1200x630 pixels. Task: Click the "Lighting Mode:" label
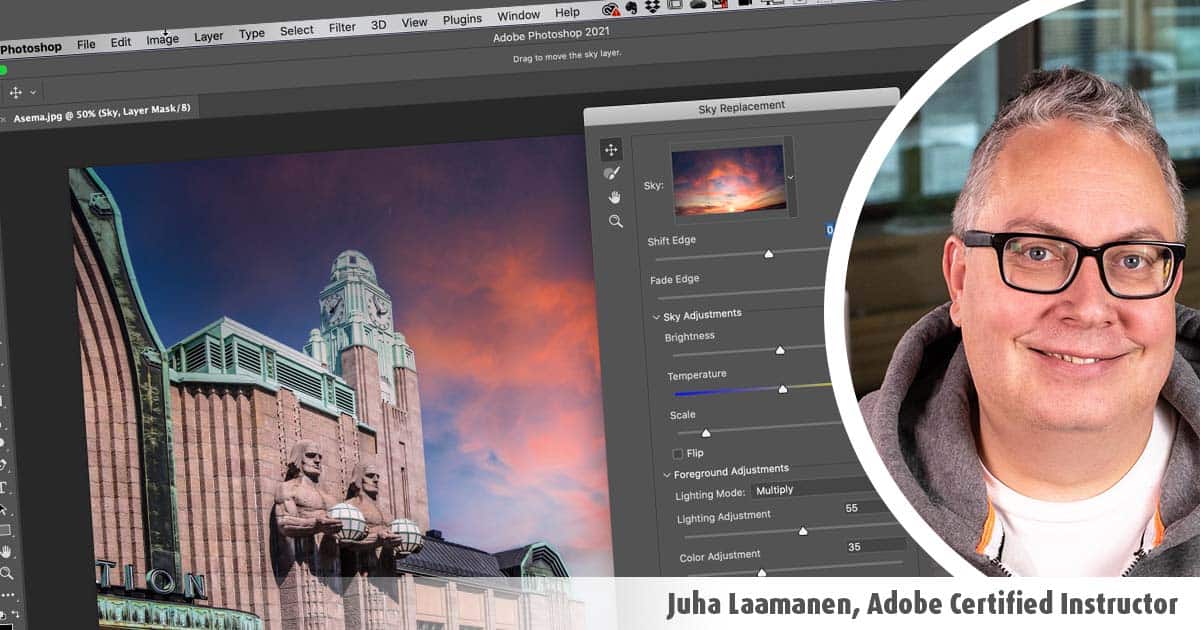710,494
